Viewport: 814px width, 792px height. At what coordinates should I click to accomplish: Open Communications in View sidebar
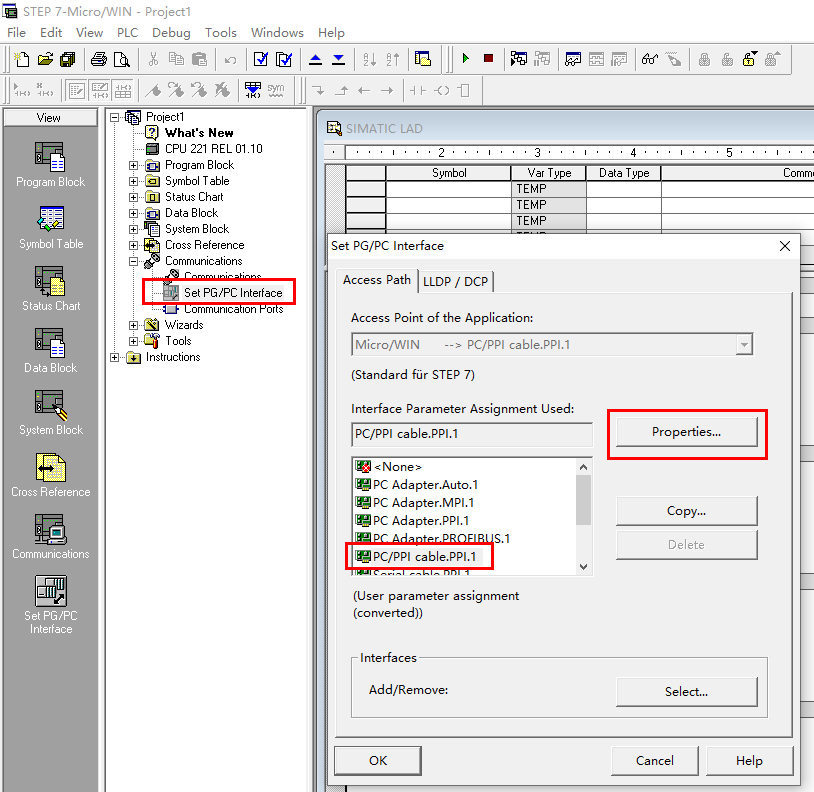point(50,537)
